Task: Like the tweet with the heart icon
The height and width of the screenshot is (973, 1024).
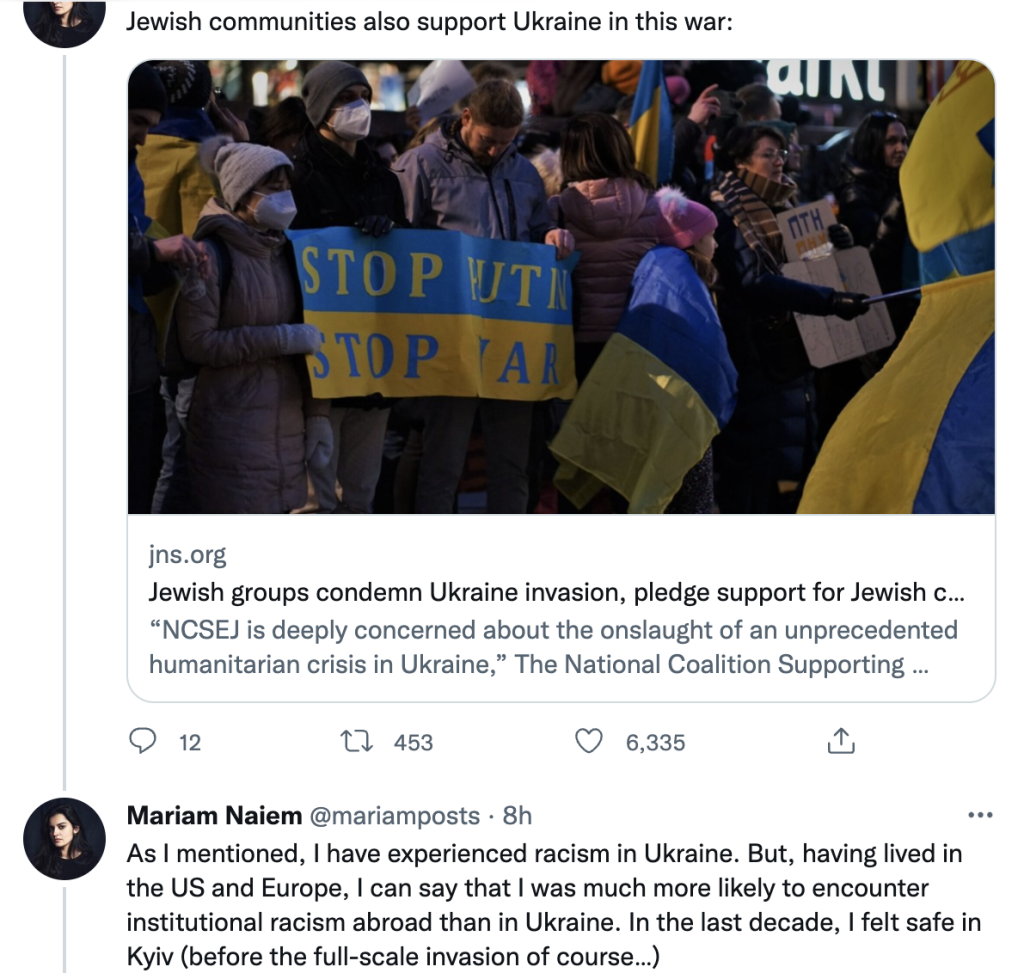Action: tap(588, 742)
